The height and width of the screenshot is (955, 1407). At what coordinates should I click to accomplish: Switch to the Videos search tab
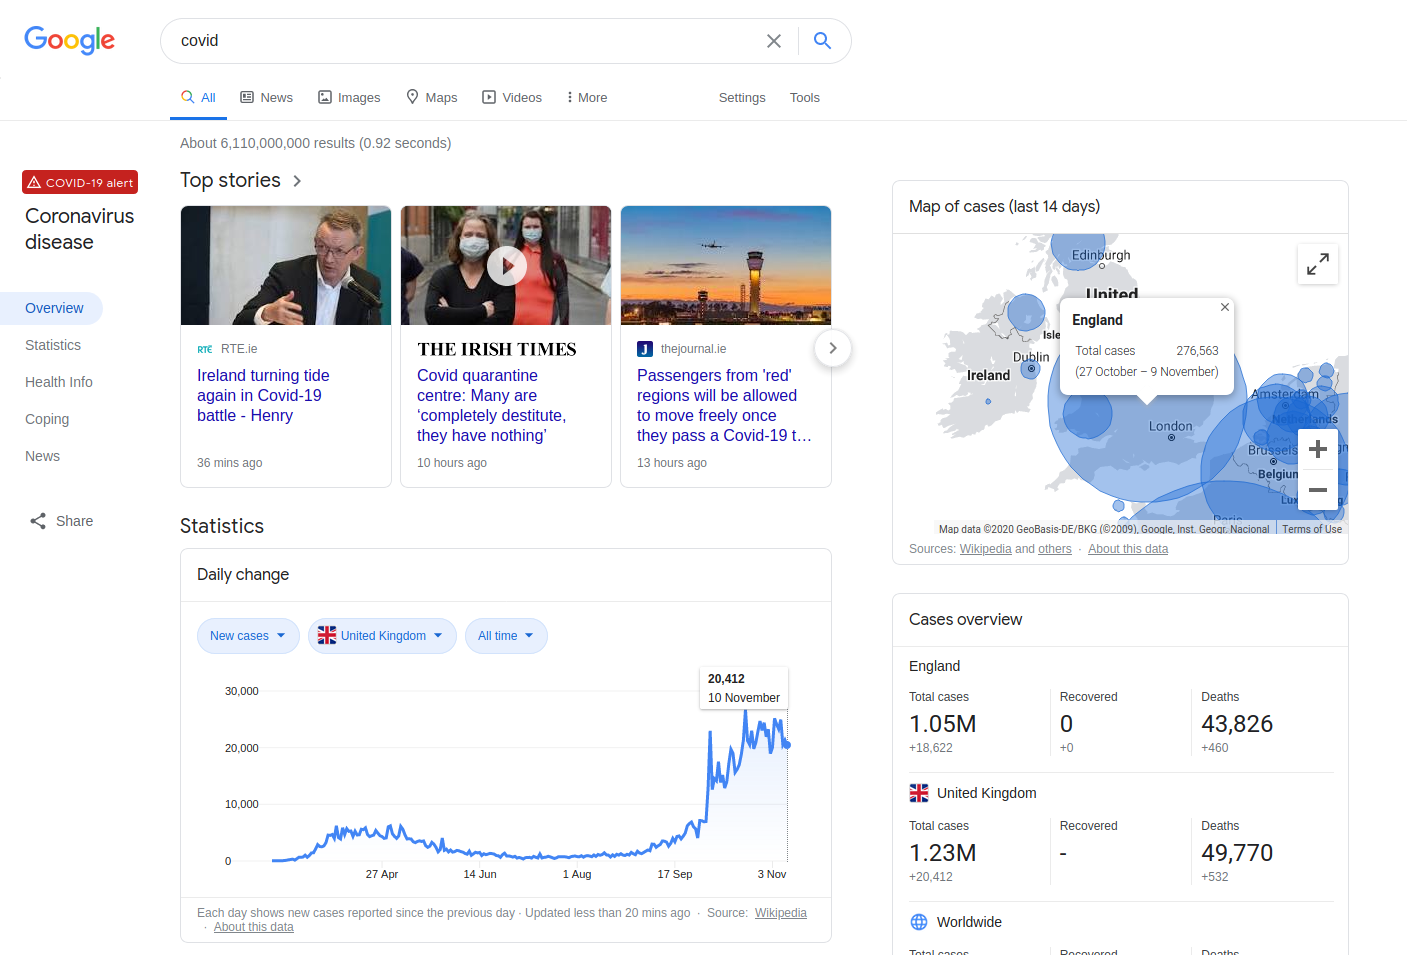512,97
